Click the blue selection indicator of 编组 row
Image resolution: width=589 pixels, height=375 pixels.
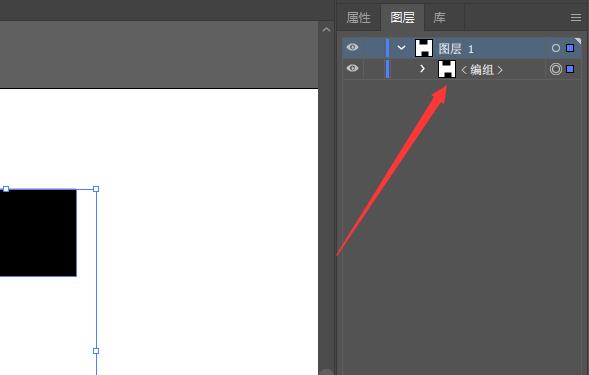click(x=570, y=69)
